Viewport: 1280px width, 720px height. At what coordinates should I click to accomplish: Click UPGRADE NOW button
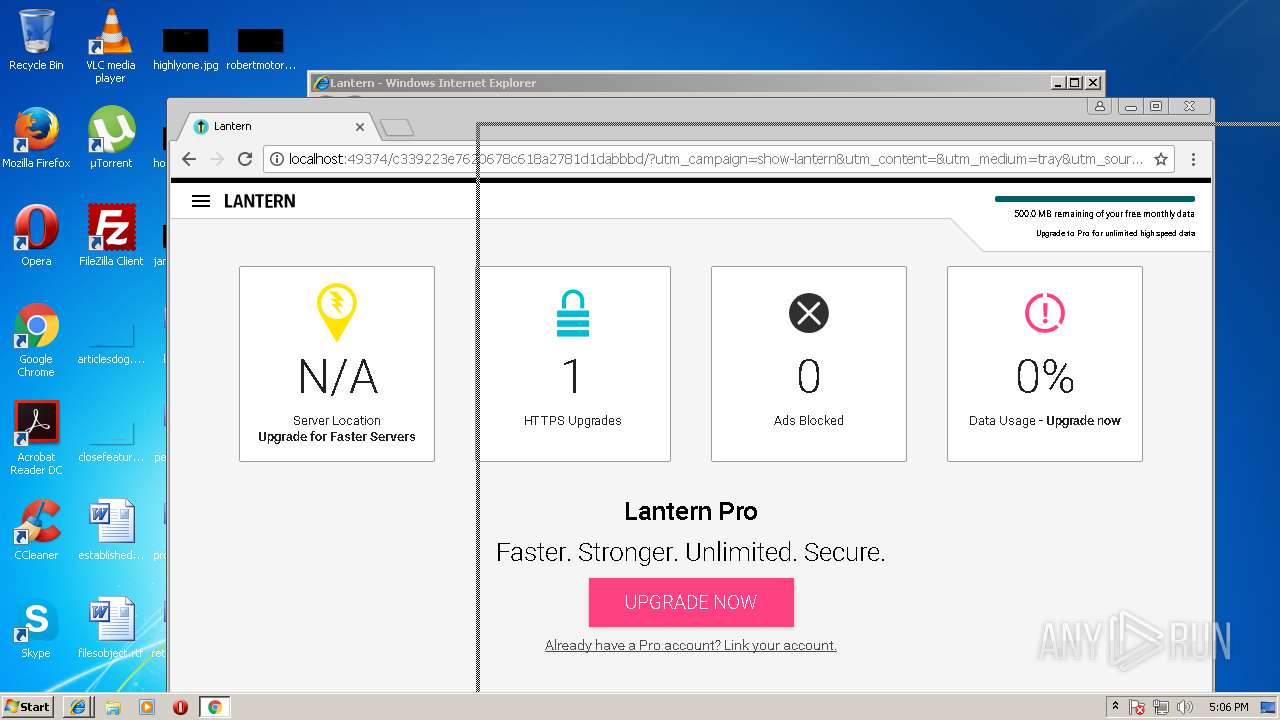pos(691,602)
